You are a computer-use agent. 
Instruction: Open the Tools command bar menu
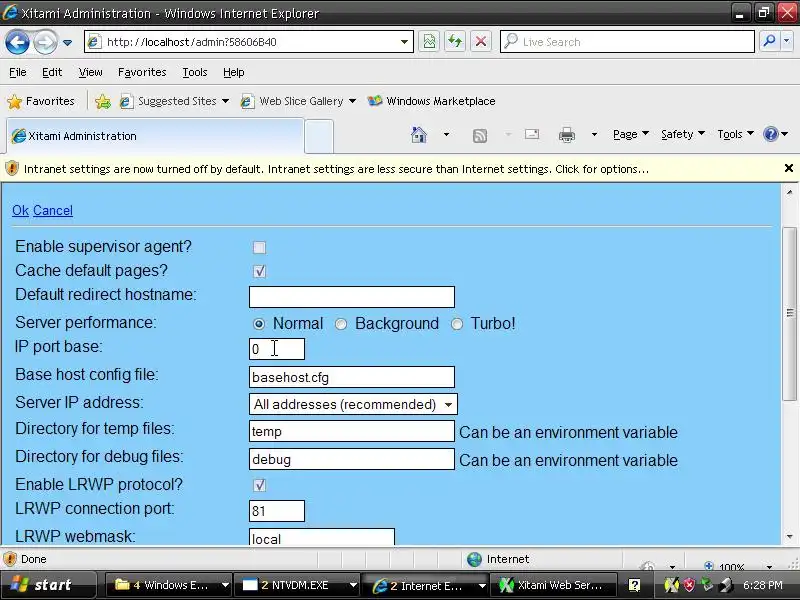735,134
